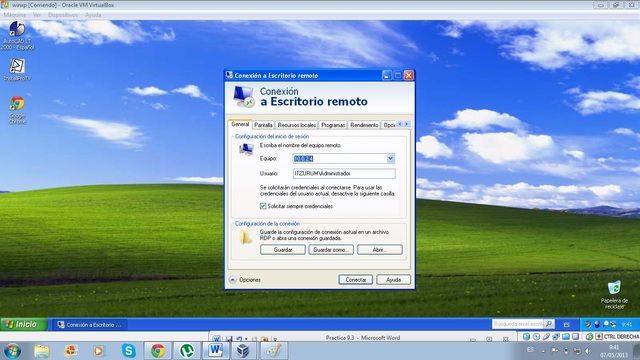The width and height of the screenshot is (640, 360).
Task: Click the XP language indicator ES
Action: click(x=567, y=324)
